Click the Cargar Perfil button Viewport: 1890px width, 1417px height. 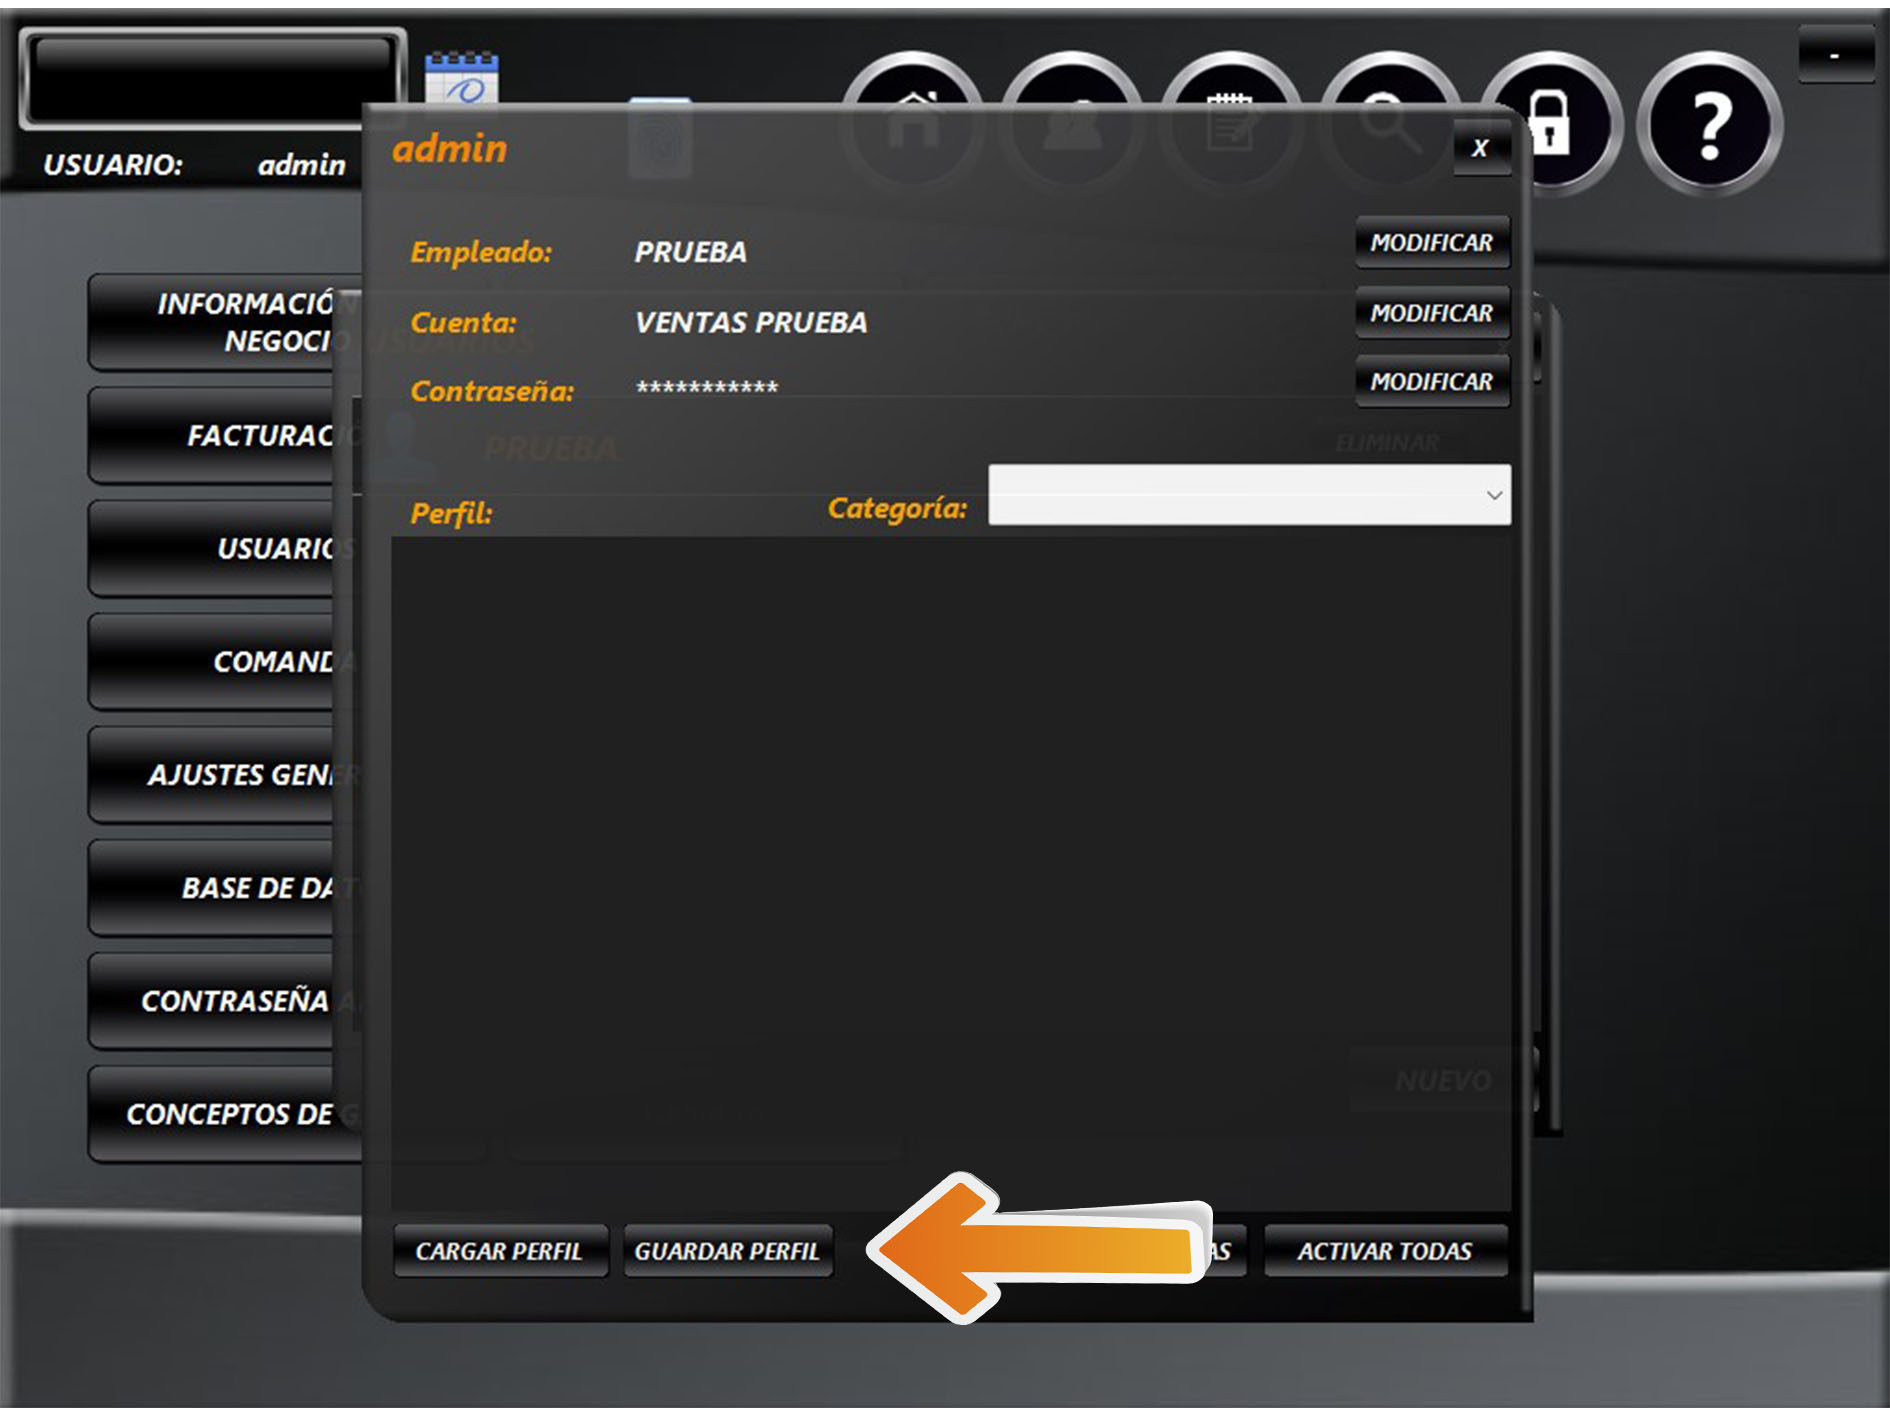coord(499,1251)
